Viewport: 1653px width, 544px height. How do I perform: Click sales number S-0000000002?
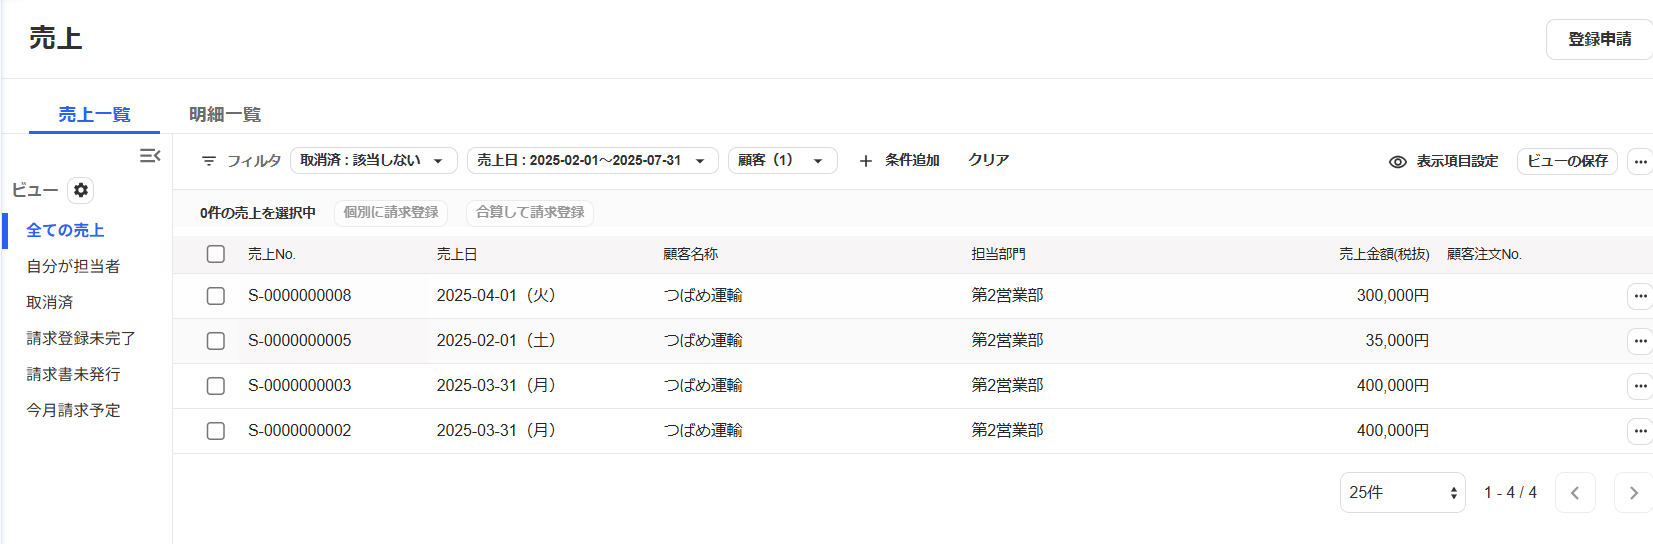click(x=300, y=431)
